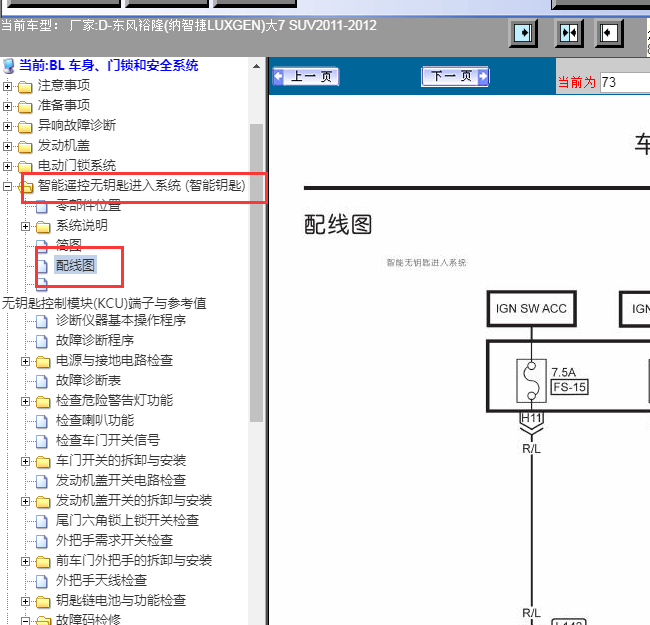Open 检查喇叭功能 page
Image resolution: width=650 pixels, height=625 pixels.
click(x=95, y=421)
